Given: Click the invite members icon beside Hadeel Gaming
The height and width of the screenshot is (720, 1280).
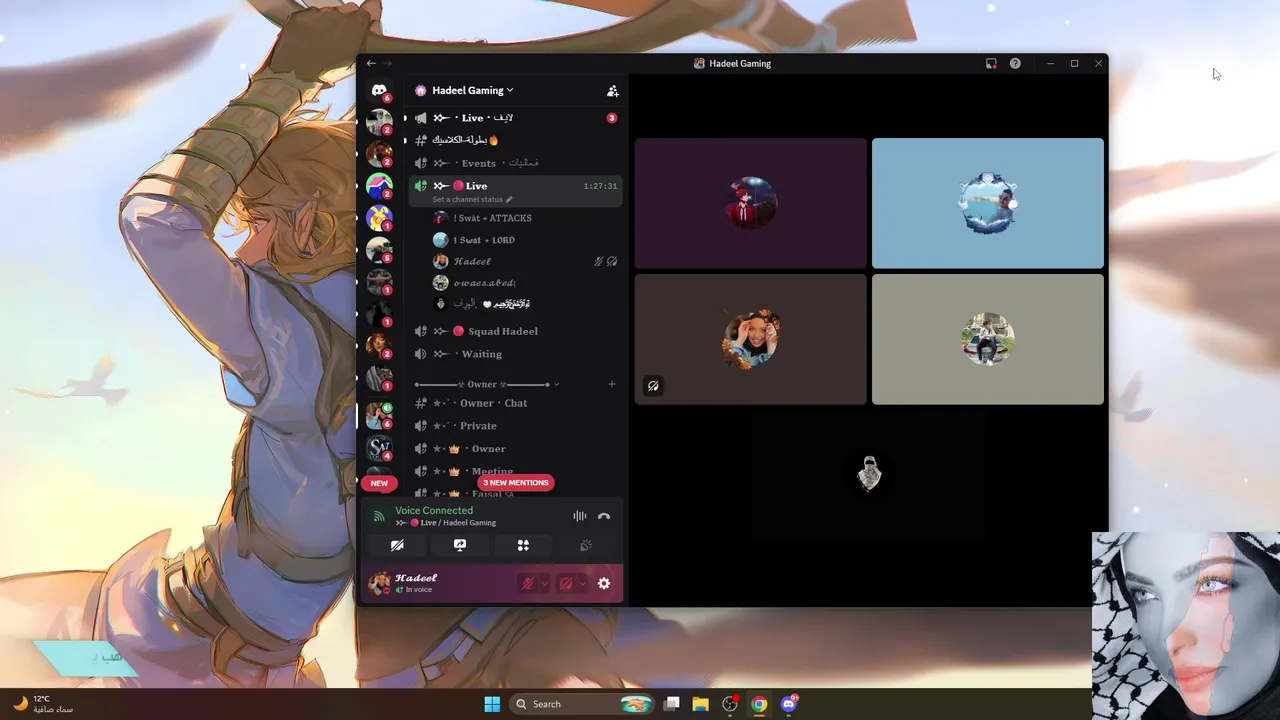Looking at the screenshot, I should click(x=613, y=91).
